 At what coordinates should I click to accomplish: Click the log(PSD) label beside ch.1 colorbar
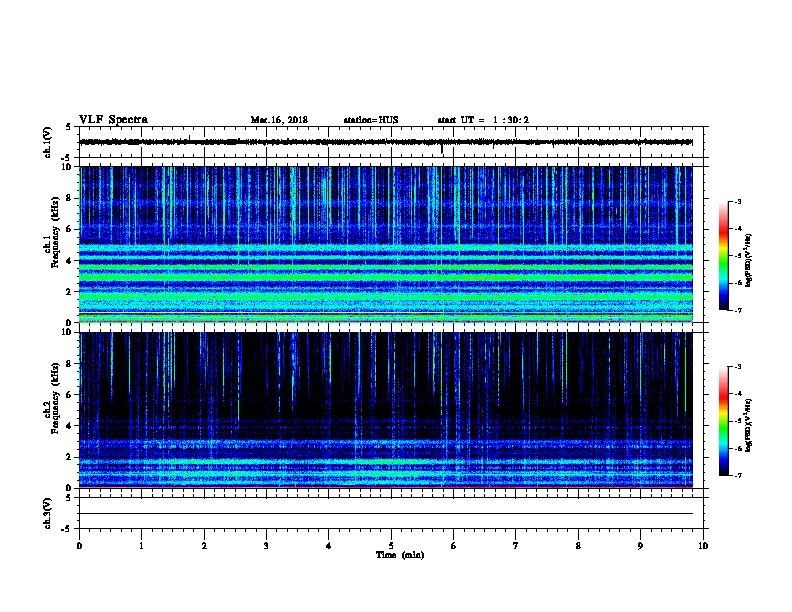tap(748, 260)
